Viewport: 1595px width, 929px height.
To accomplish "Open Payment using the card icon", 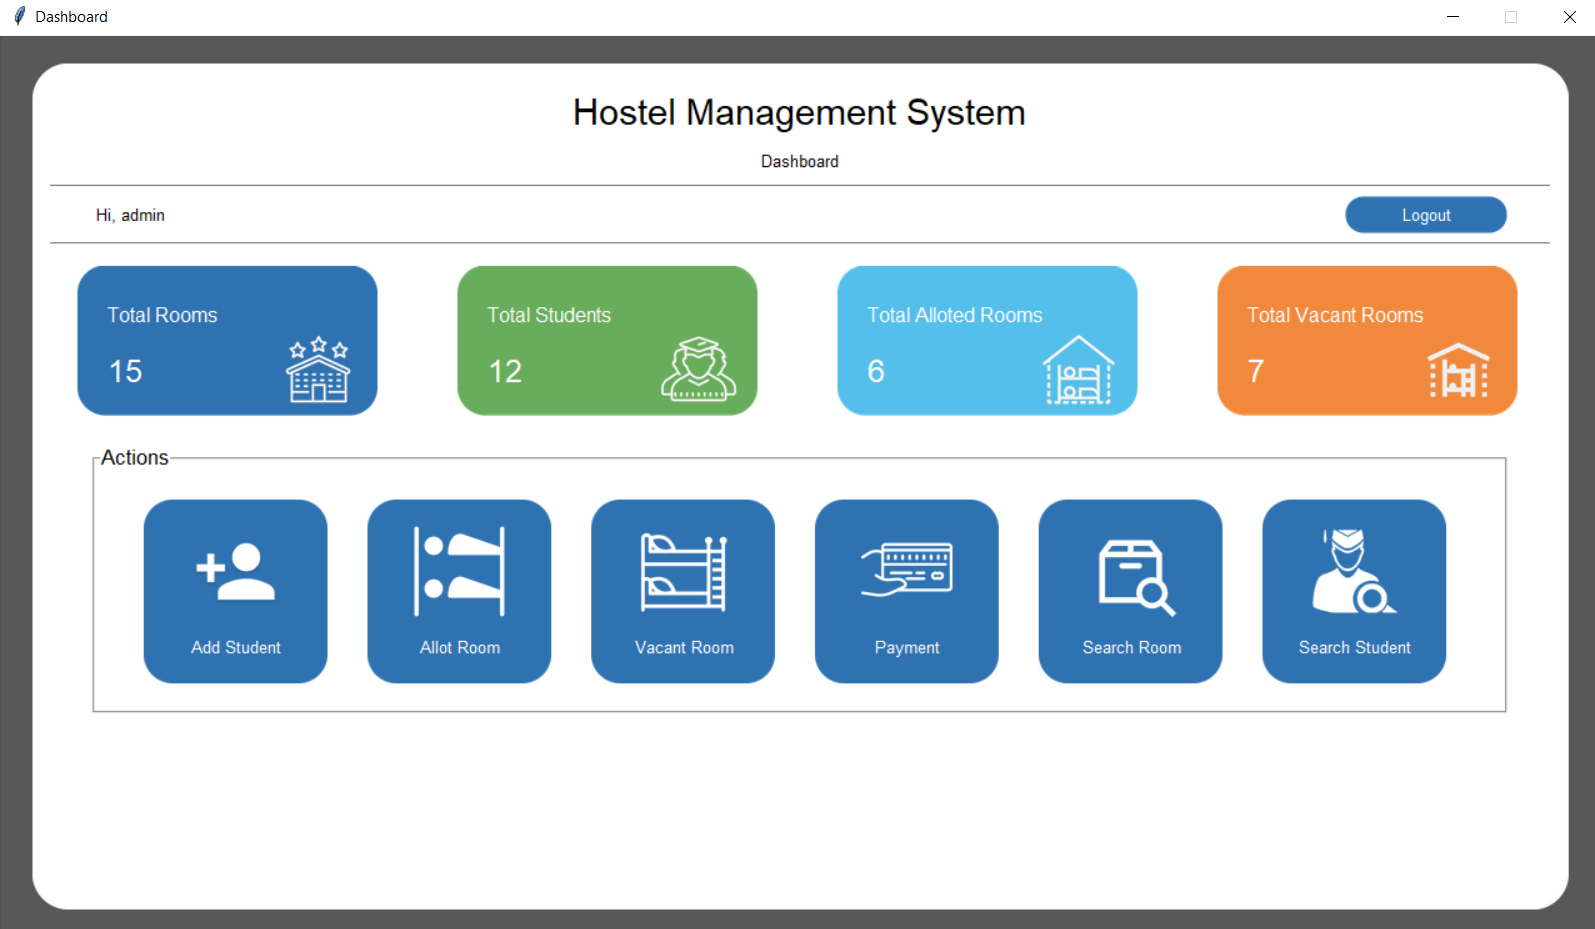I will 907,570.
